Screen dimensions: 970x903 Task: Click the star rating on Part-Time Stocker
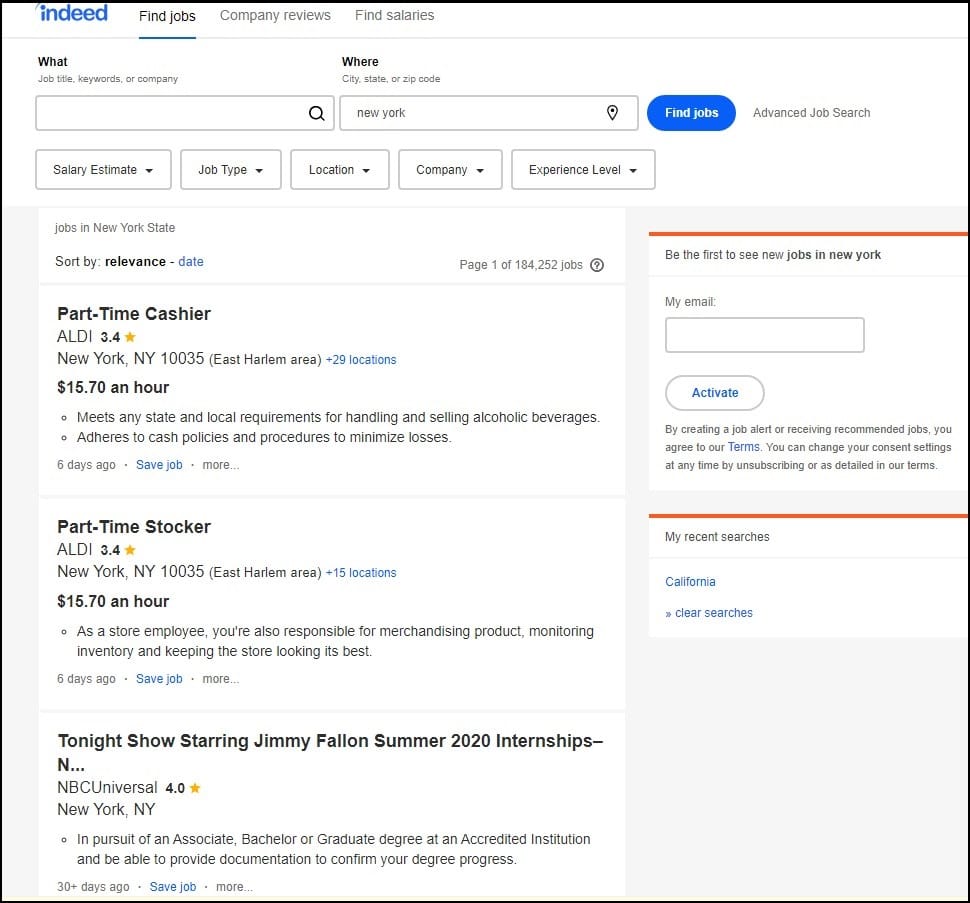coord(118,550)
